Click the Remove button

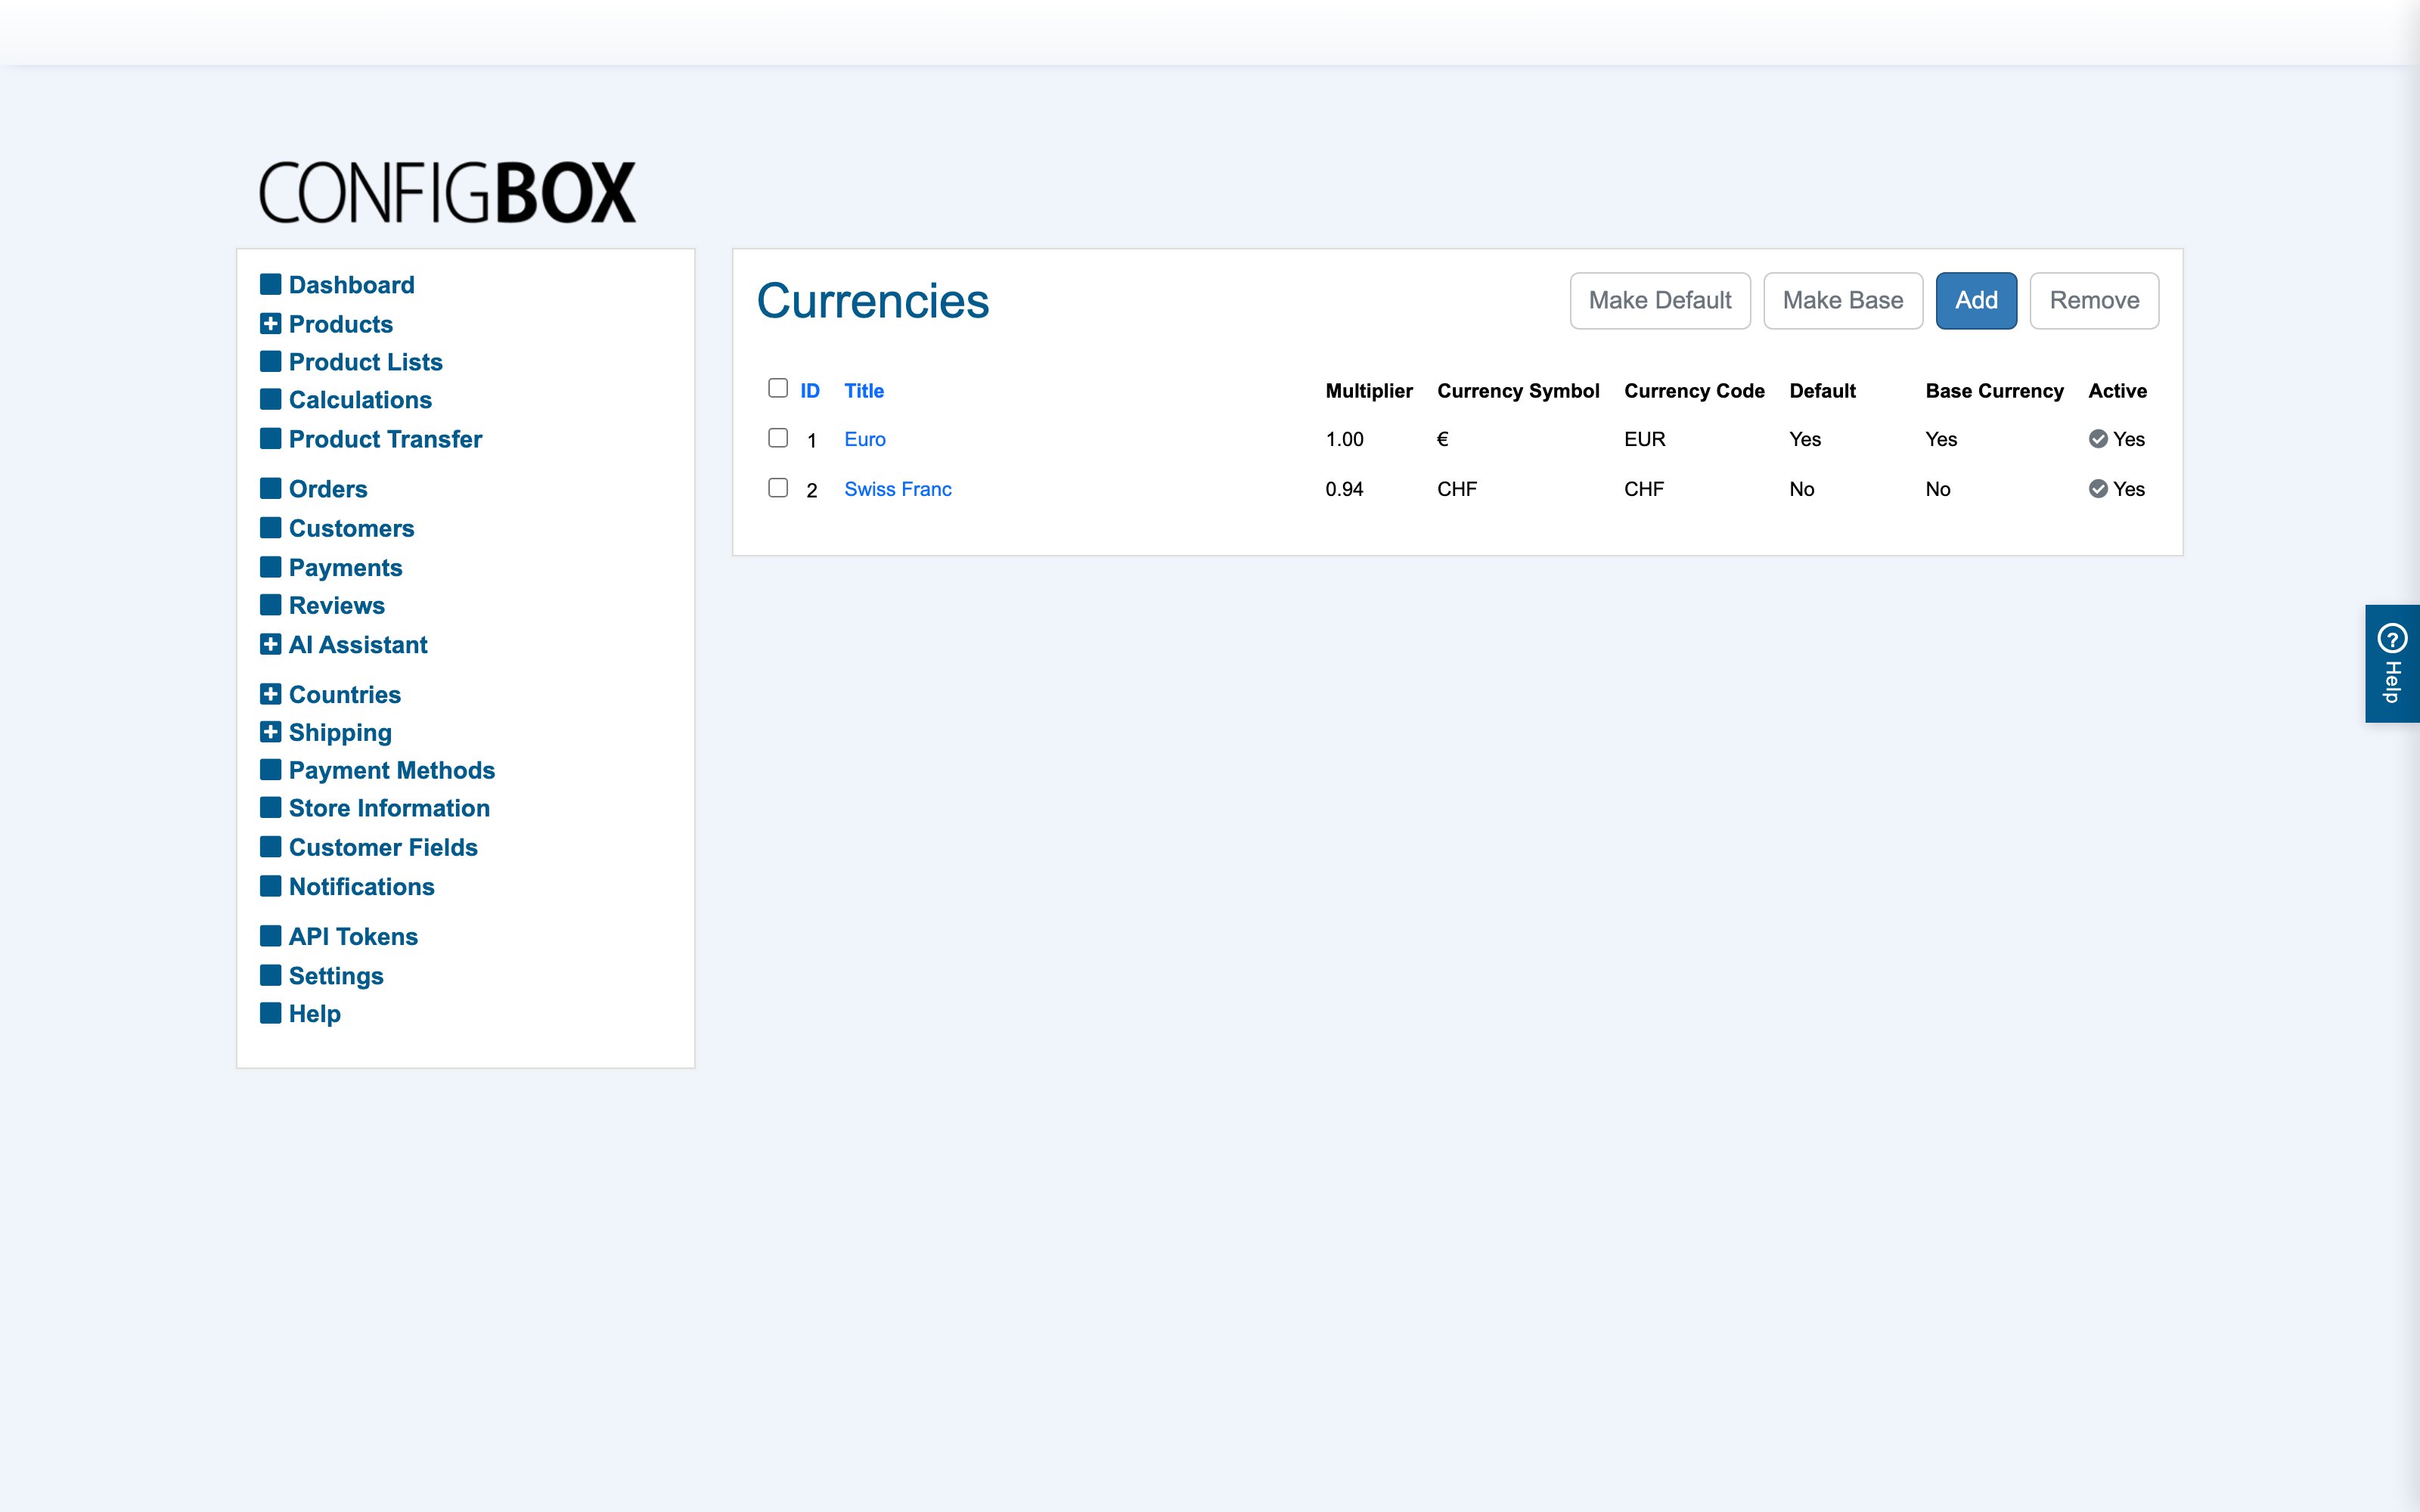tap(2094, 300)
